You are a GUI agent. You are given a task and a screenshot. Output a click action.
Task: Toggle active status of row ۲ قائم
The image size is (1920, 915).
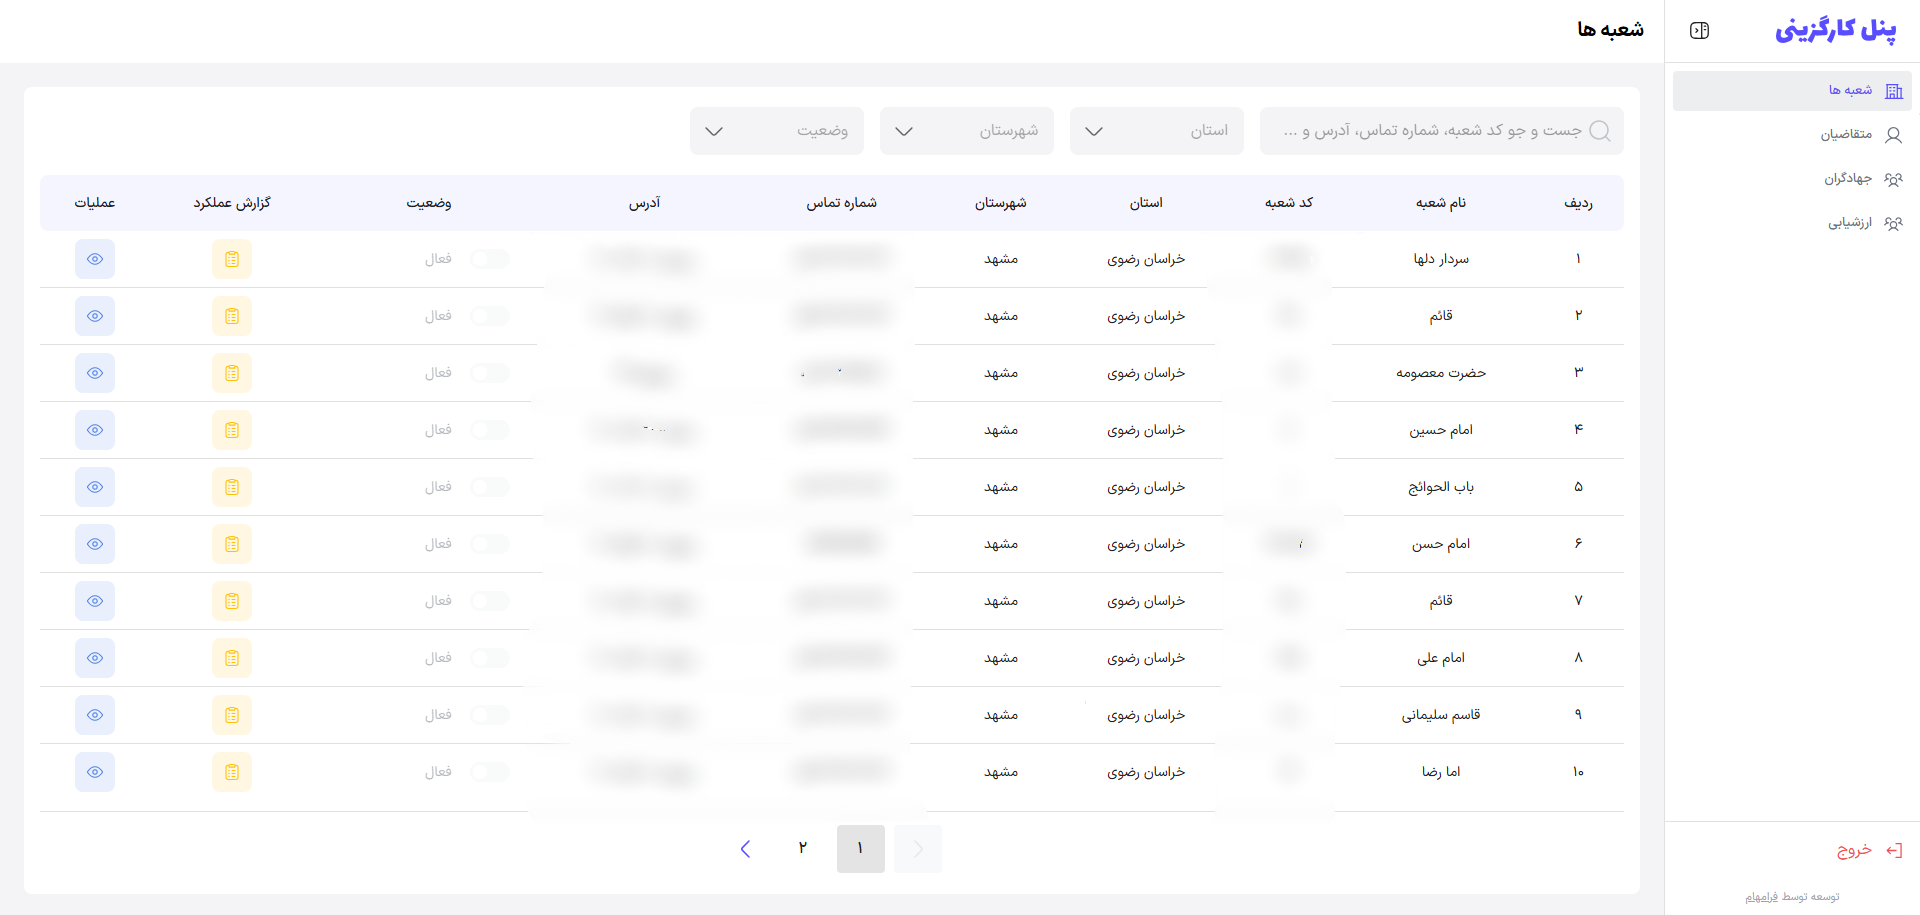[x=490, y=316]
